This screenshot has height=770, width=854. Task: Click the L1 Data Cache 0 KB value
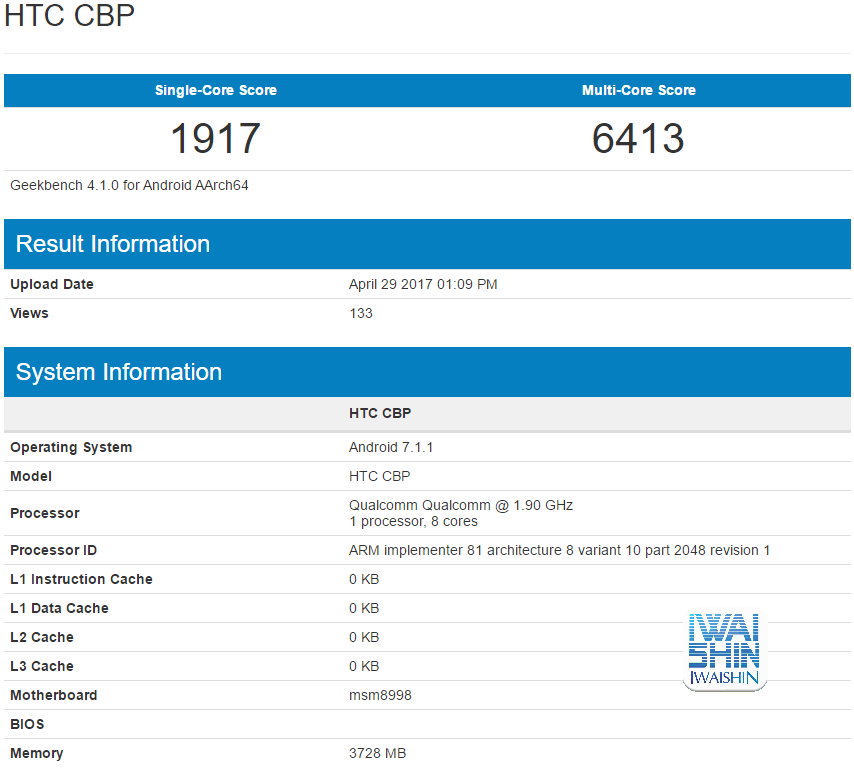tap(364, 608)
